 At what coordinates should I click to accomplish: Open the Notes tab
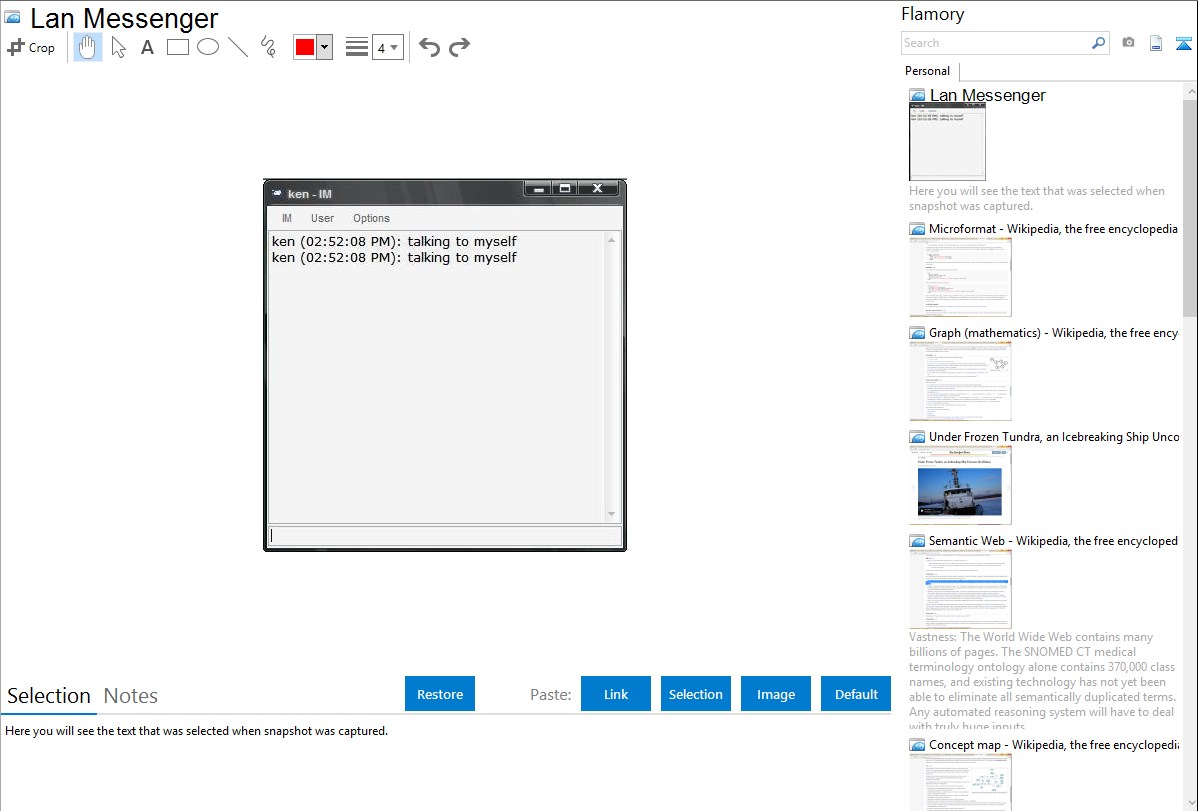[x=131, y=696]
